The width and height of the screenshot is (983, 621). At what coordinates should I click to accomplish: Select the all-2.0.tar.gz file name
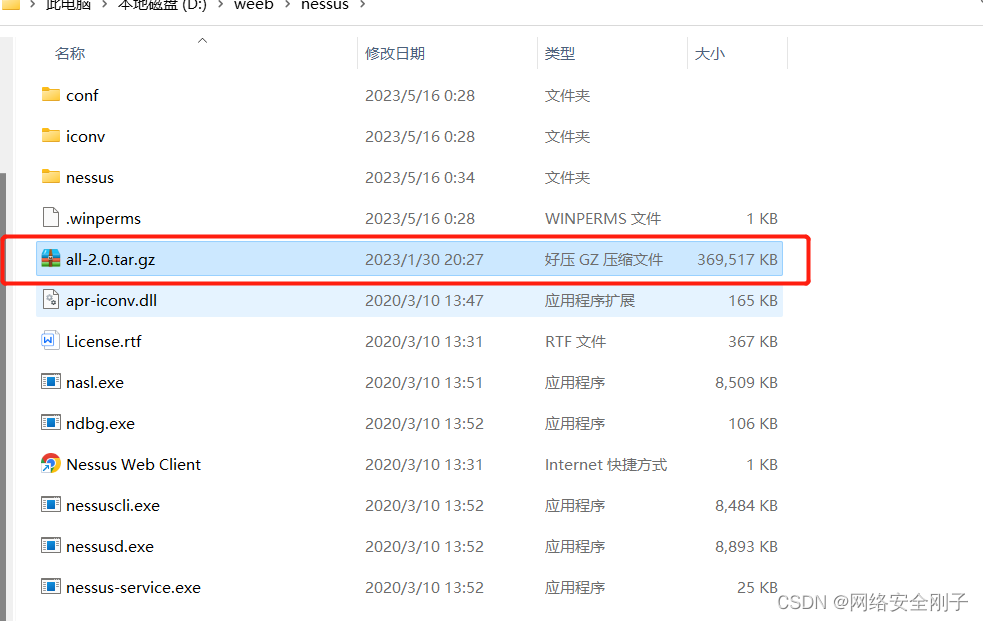pos(110,259)
